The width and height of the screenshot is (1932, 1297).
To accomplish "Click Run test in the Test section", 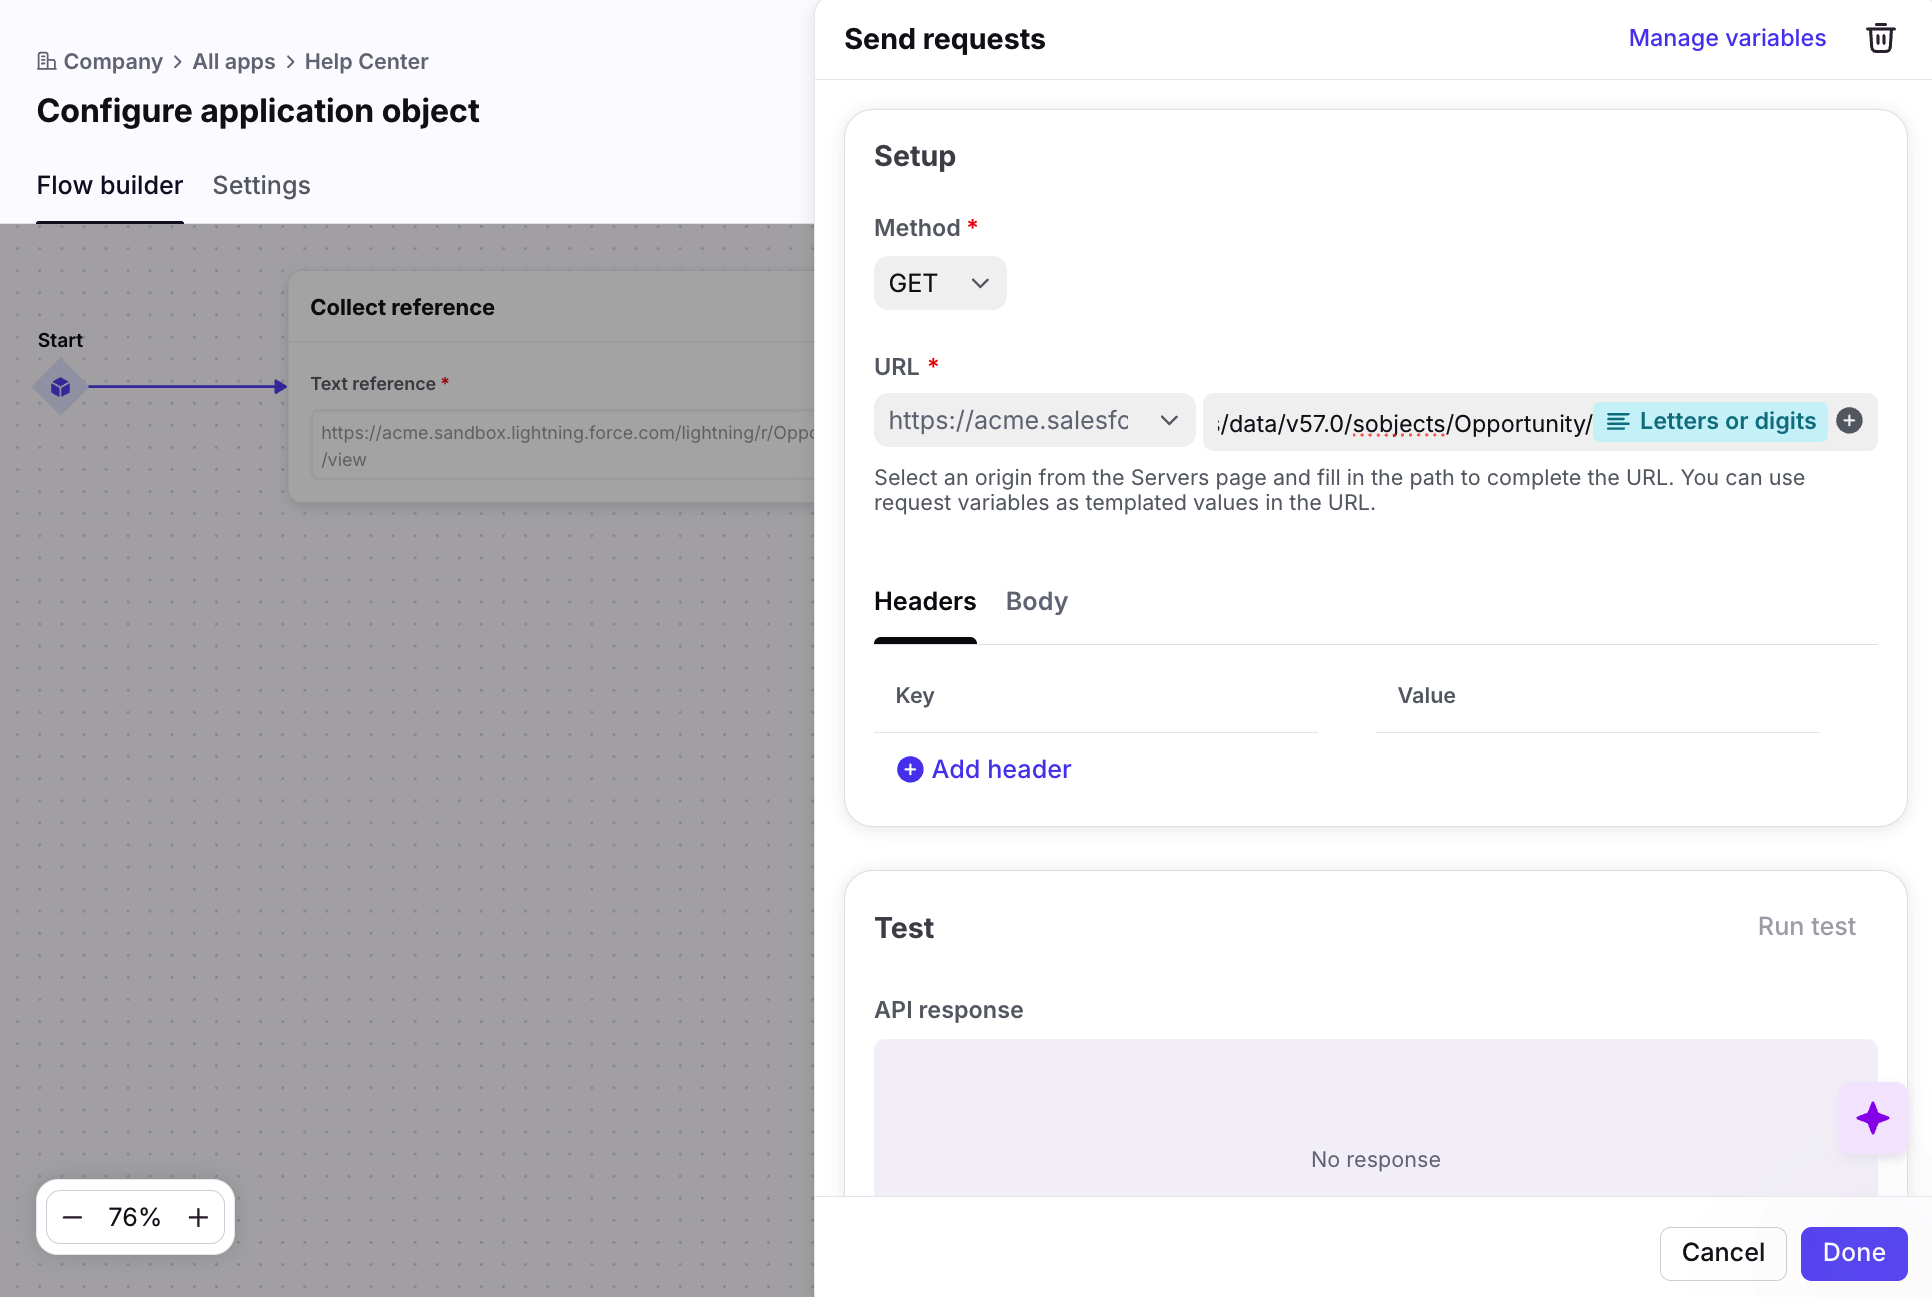I will 1806,926.
